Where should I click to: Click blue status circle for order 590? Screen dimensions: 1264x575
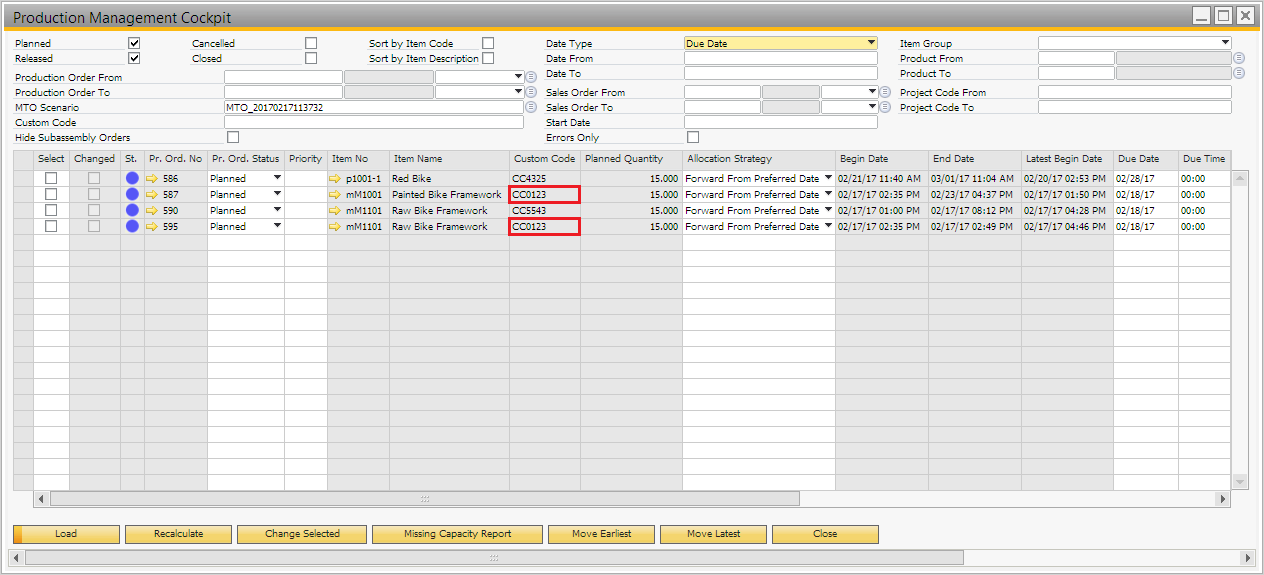click(x=132, y=211)
